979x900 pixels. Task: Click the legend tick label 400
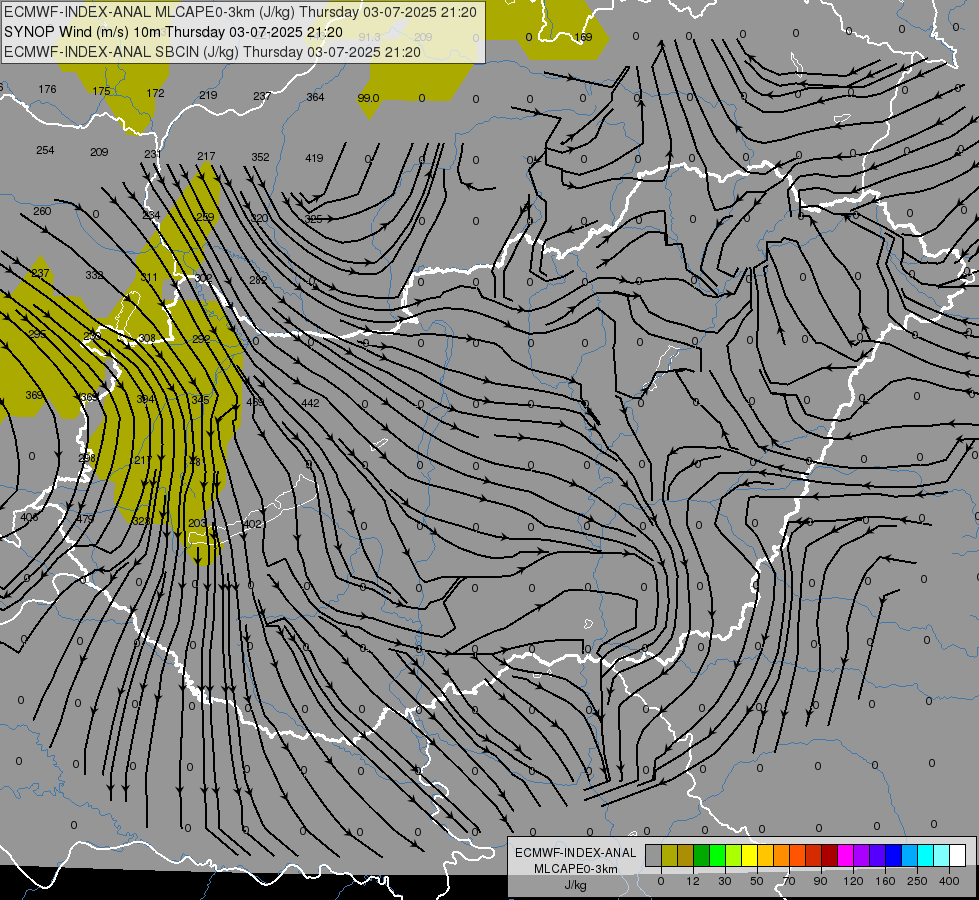point(949,881)
